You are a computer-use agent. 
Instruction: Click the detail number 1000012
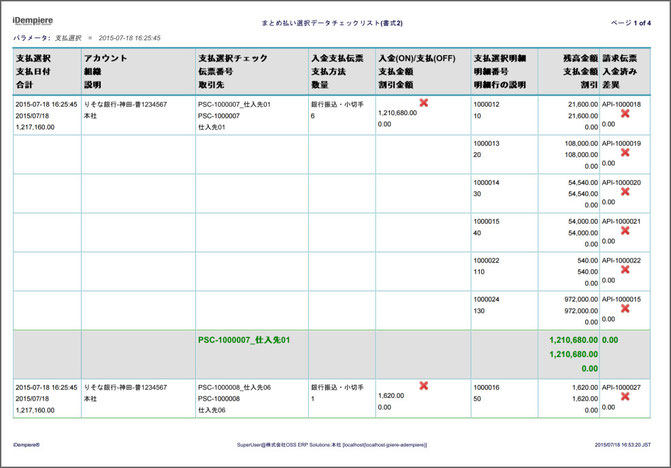pyautogui.click(x=487, y=104)
